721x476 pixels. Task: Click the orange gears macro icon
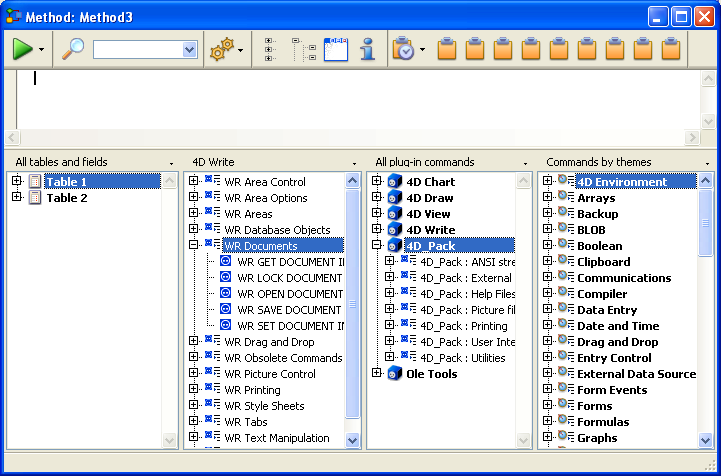220,49
